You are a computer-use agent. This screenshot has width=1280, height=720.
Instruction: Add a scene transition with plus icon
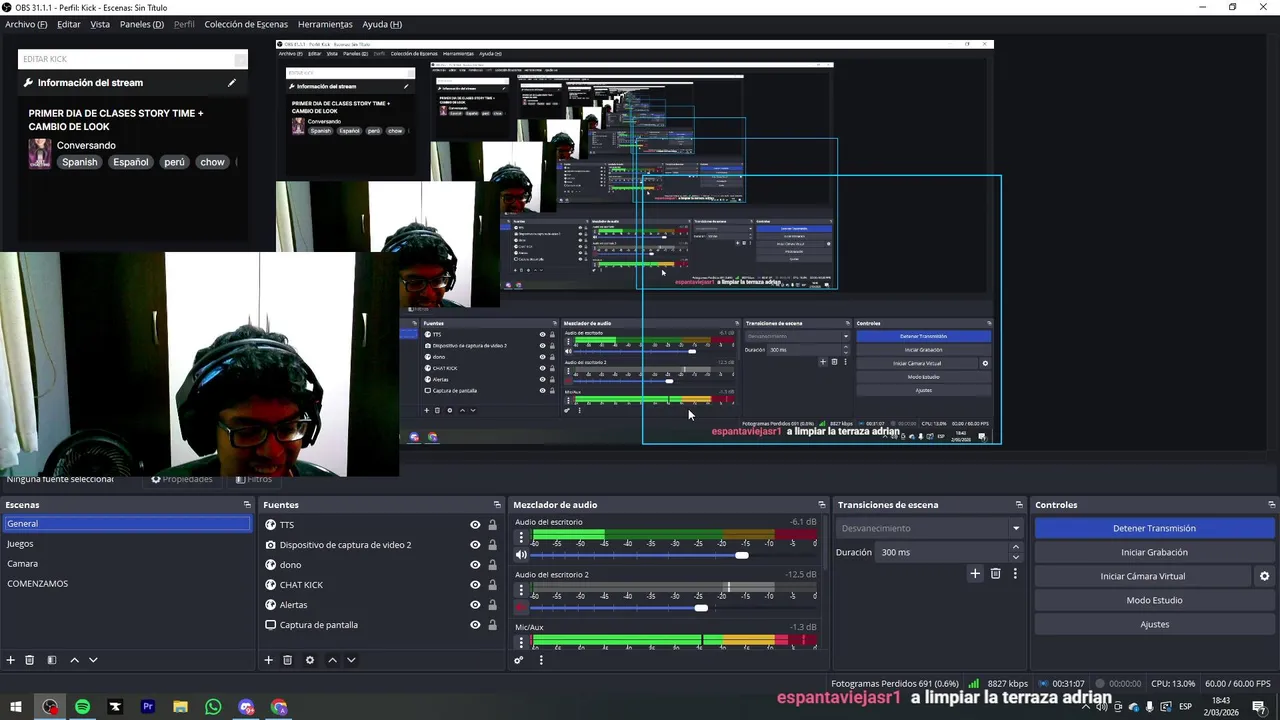point(975,574)
